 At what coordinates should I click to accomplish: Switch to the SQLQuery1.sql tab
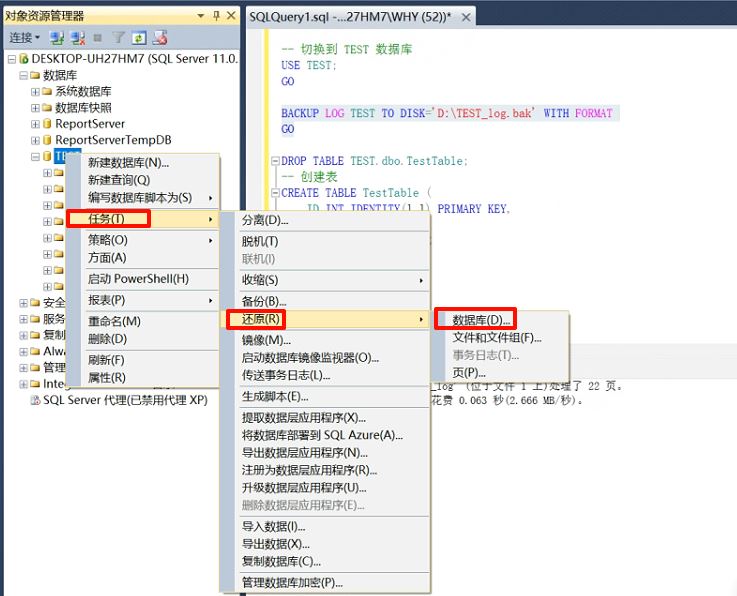350,16
